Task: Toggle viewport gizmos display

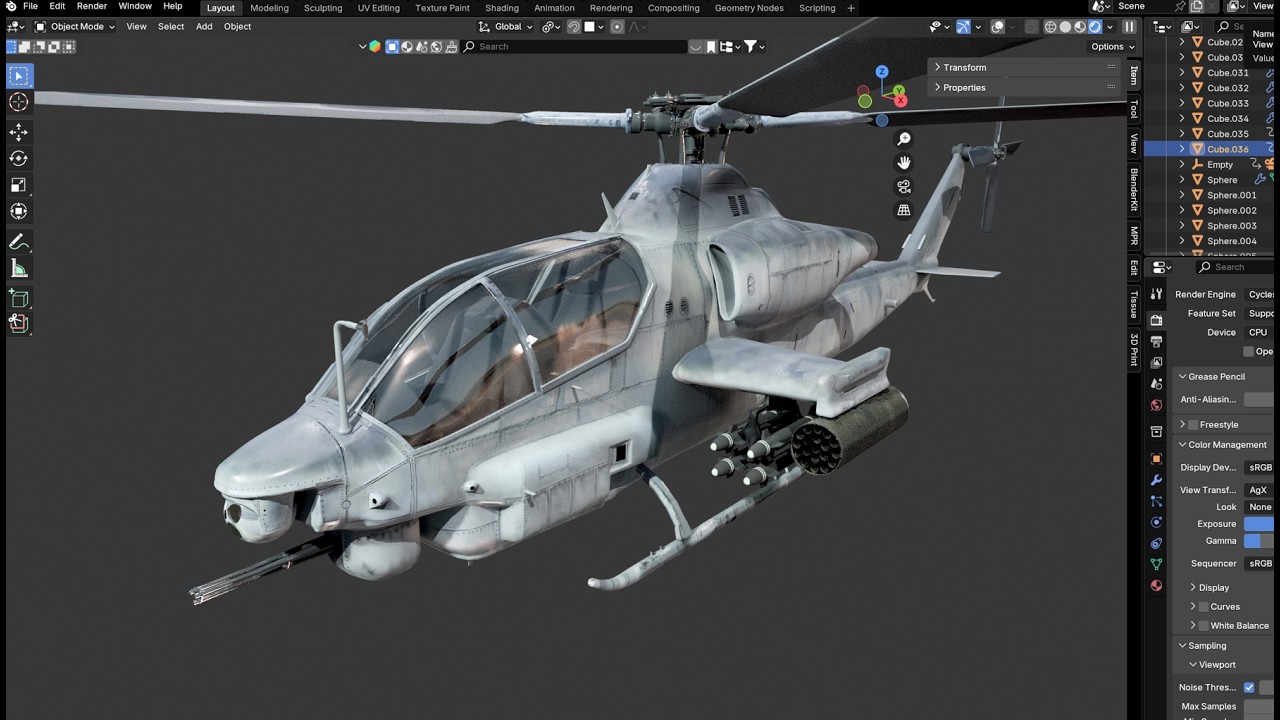Action: coord(963,27)
